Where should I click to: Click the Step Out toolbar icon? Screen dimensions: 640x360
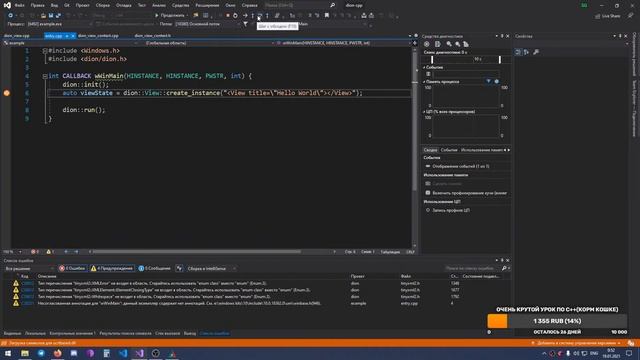point(267,16)
